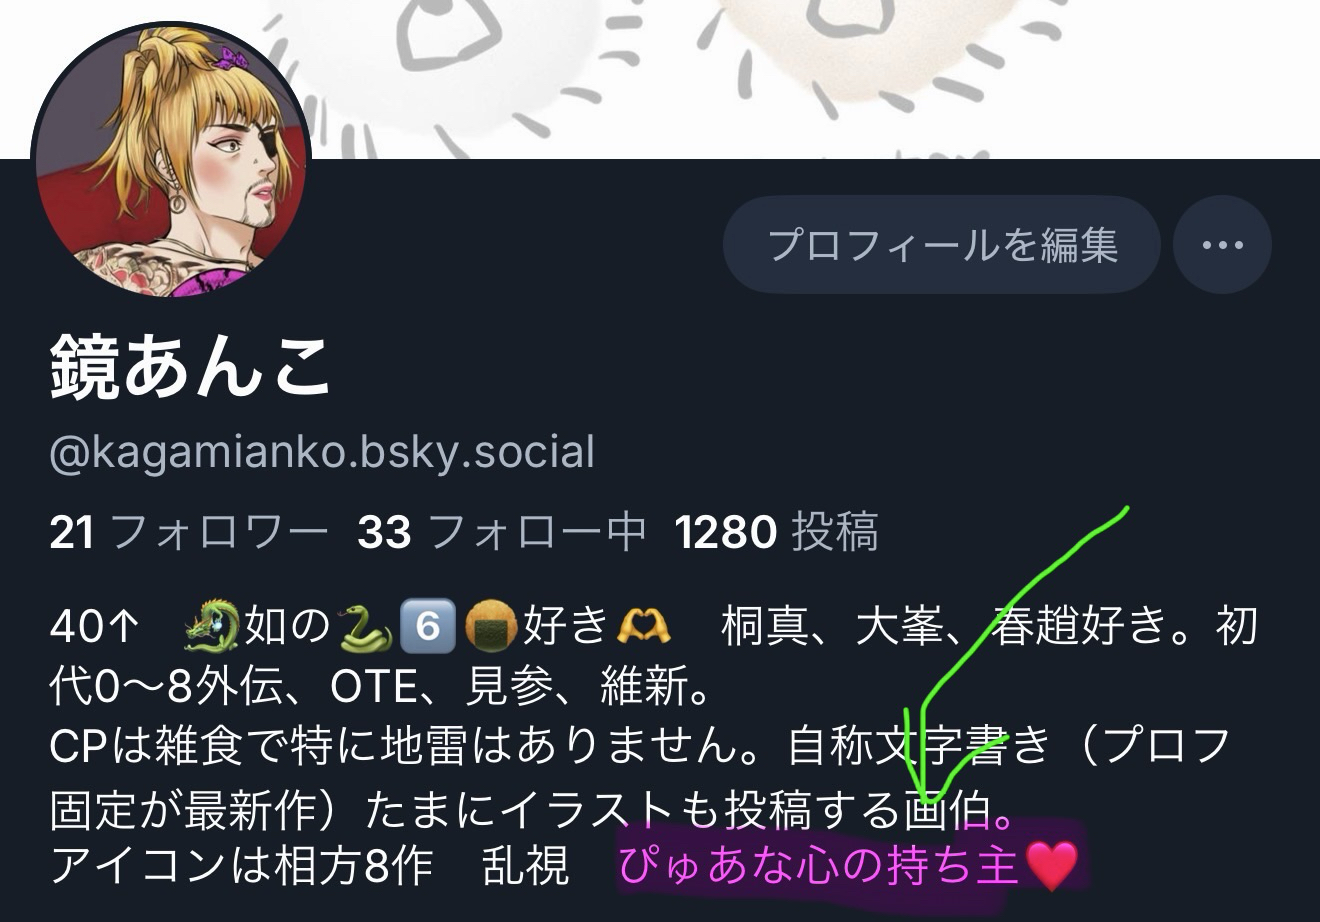Click the green hand-drawn arrow annotation
This screenshot has width=1320, height=922.
pos(1000,660)
